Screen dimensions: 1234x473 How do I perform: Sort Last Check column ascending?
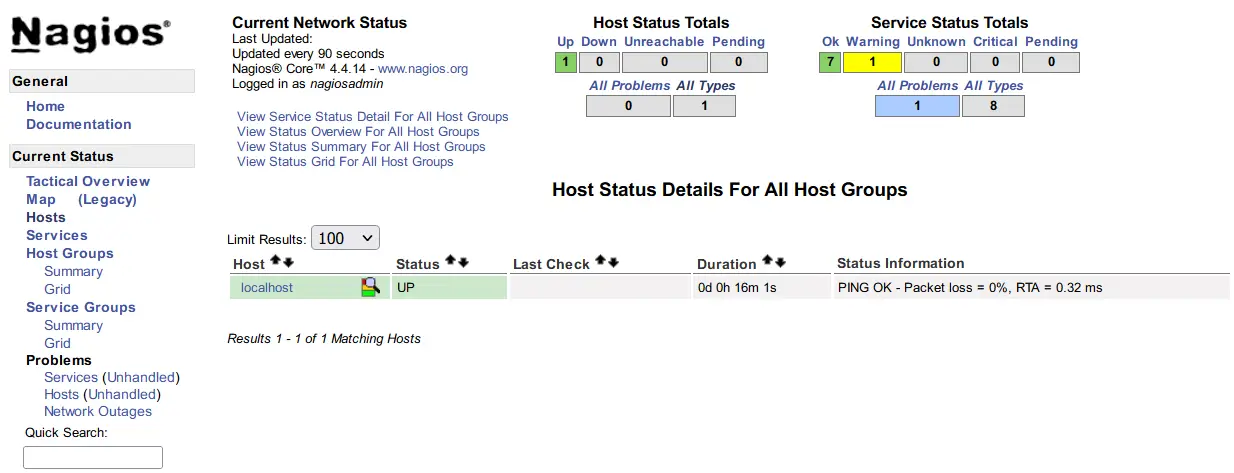601,262
